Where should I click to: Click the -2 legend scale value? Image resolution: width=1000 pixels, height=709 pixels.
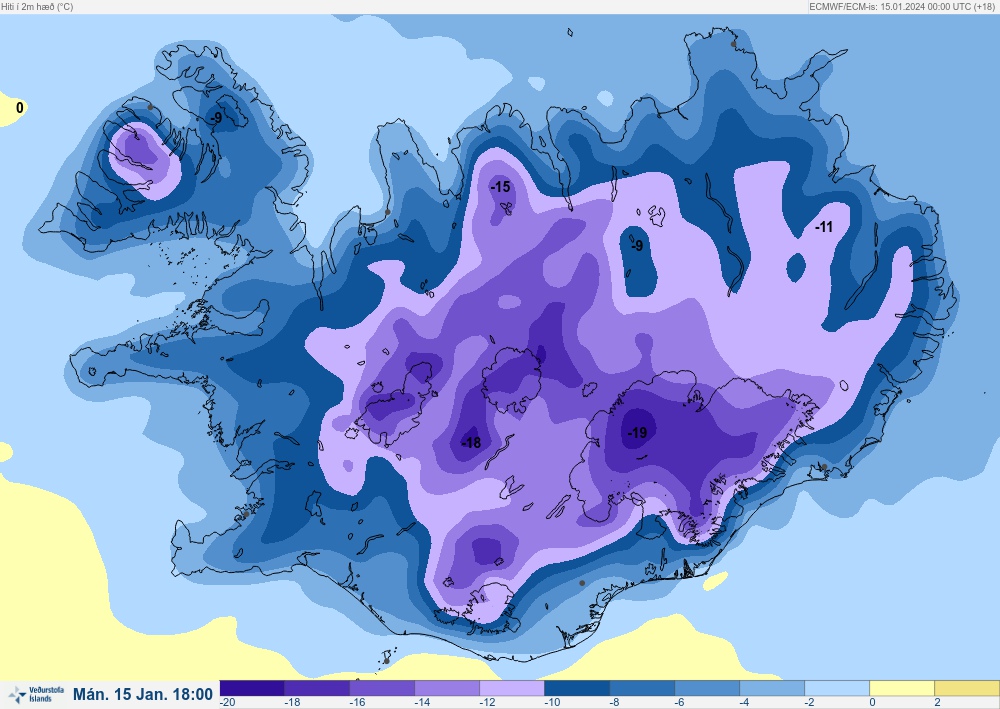point(809,703)
